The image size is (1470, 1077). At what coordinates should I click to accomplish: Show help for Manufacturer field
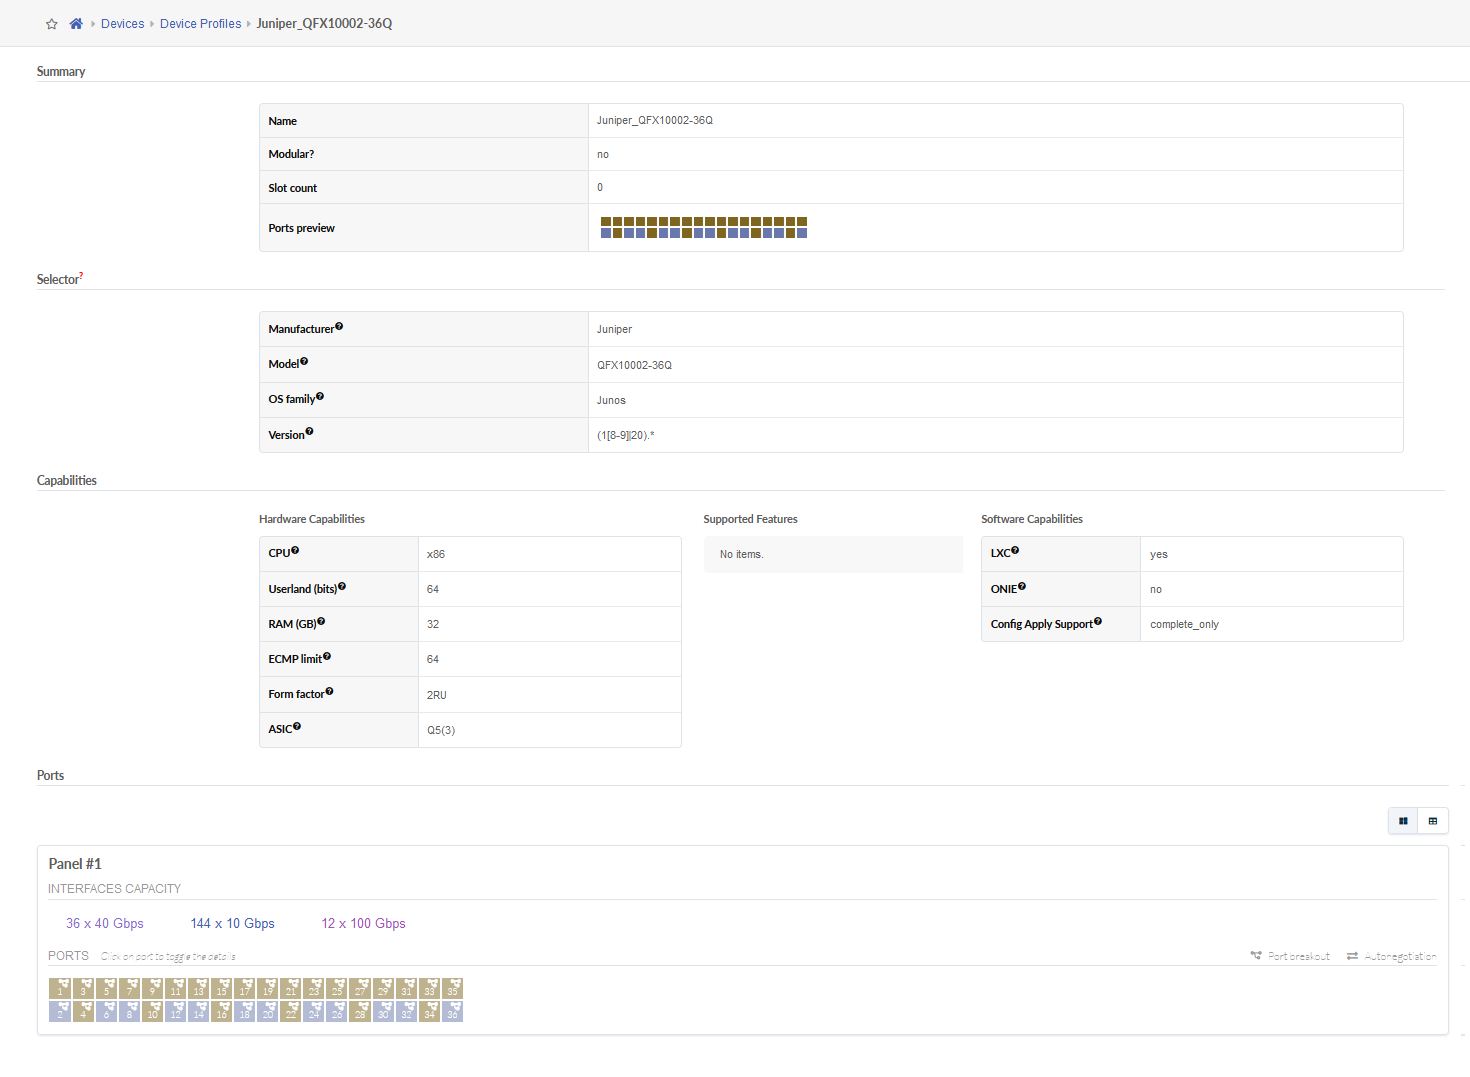pyautogui.click(x=339, y=326)
